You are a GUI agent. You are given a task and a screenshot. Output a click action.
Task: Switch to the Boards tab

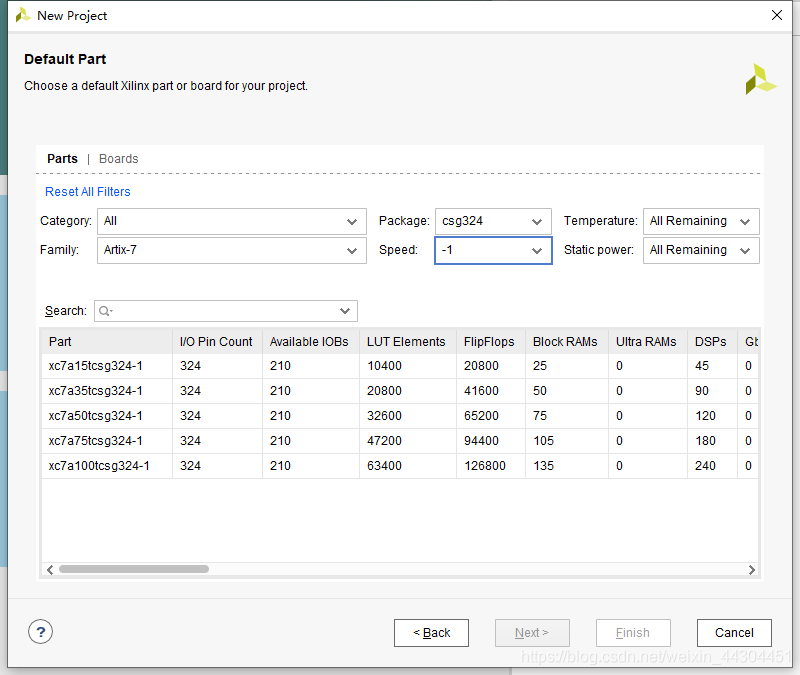click(x=118, y=159)
